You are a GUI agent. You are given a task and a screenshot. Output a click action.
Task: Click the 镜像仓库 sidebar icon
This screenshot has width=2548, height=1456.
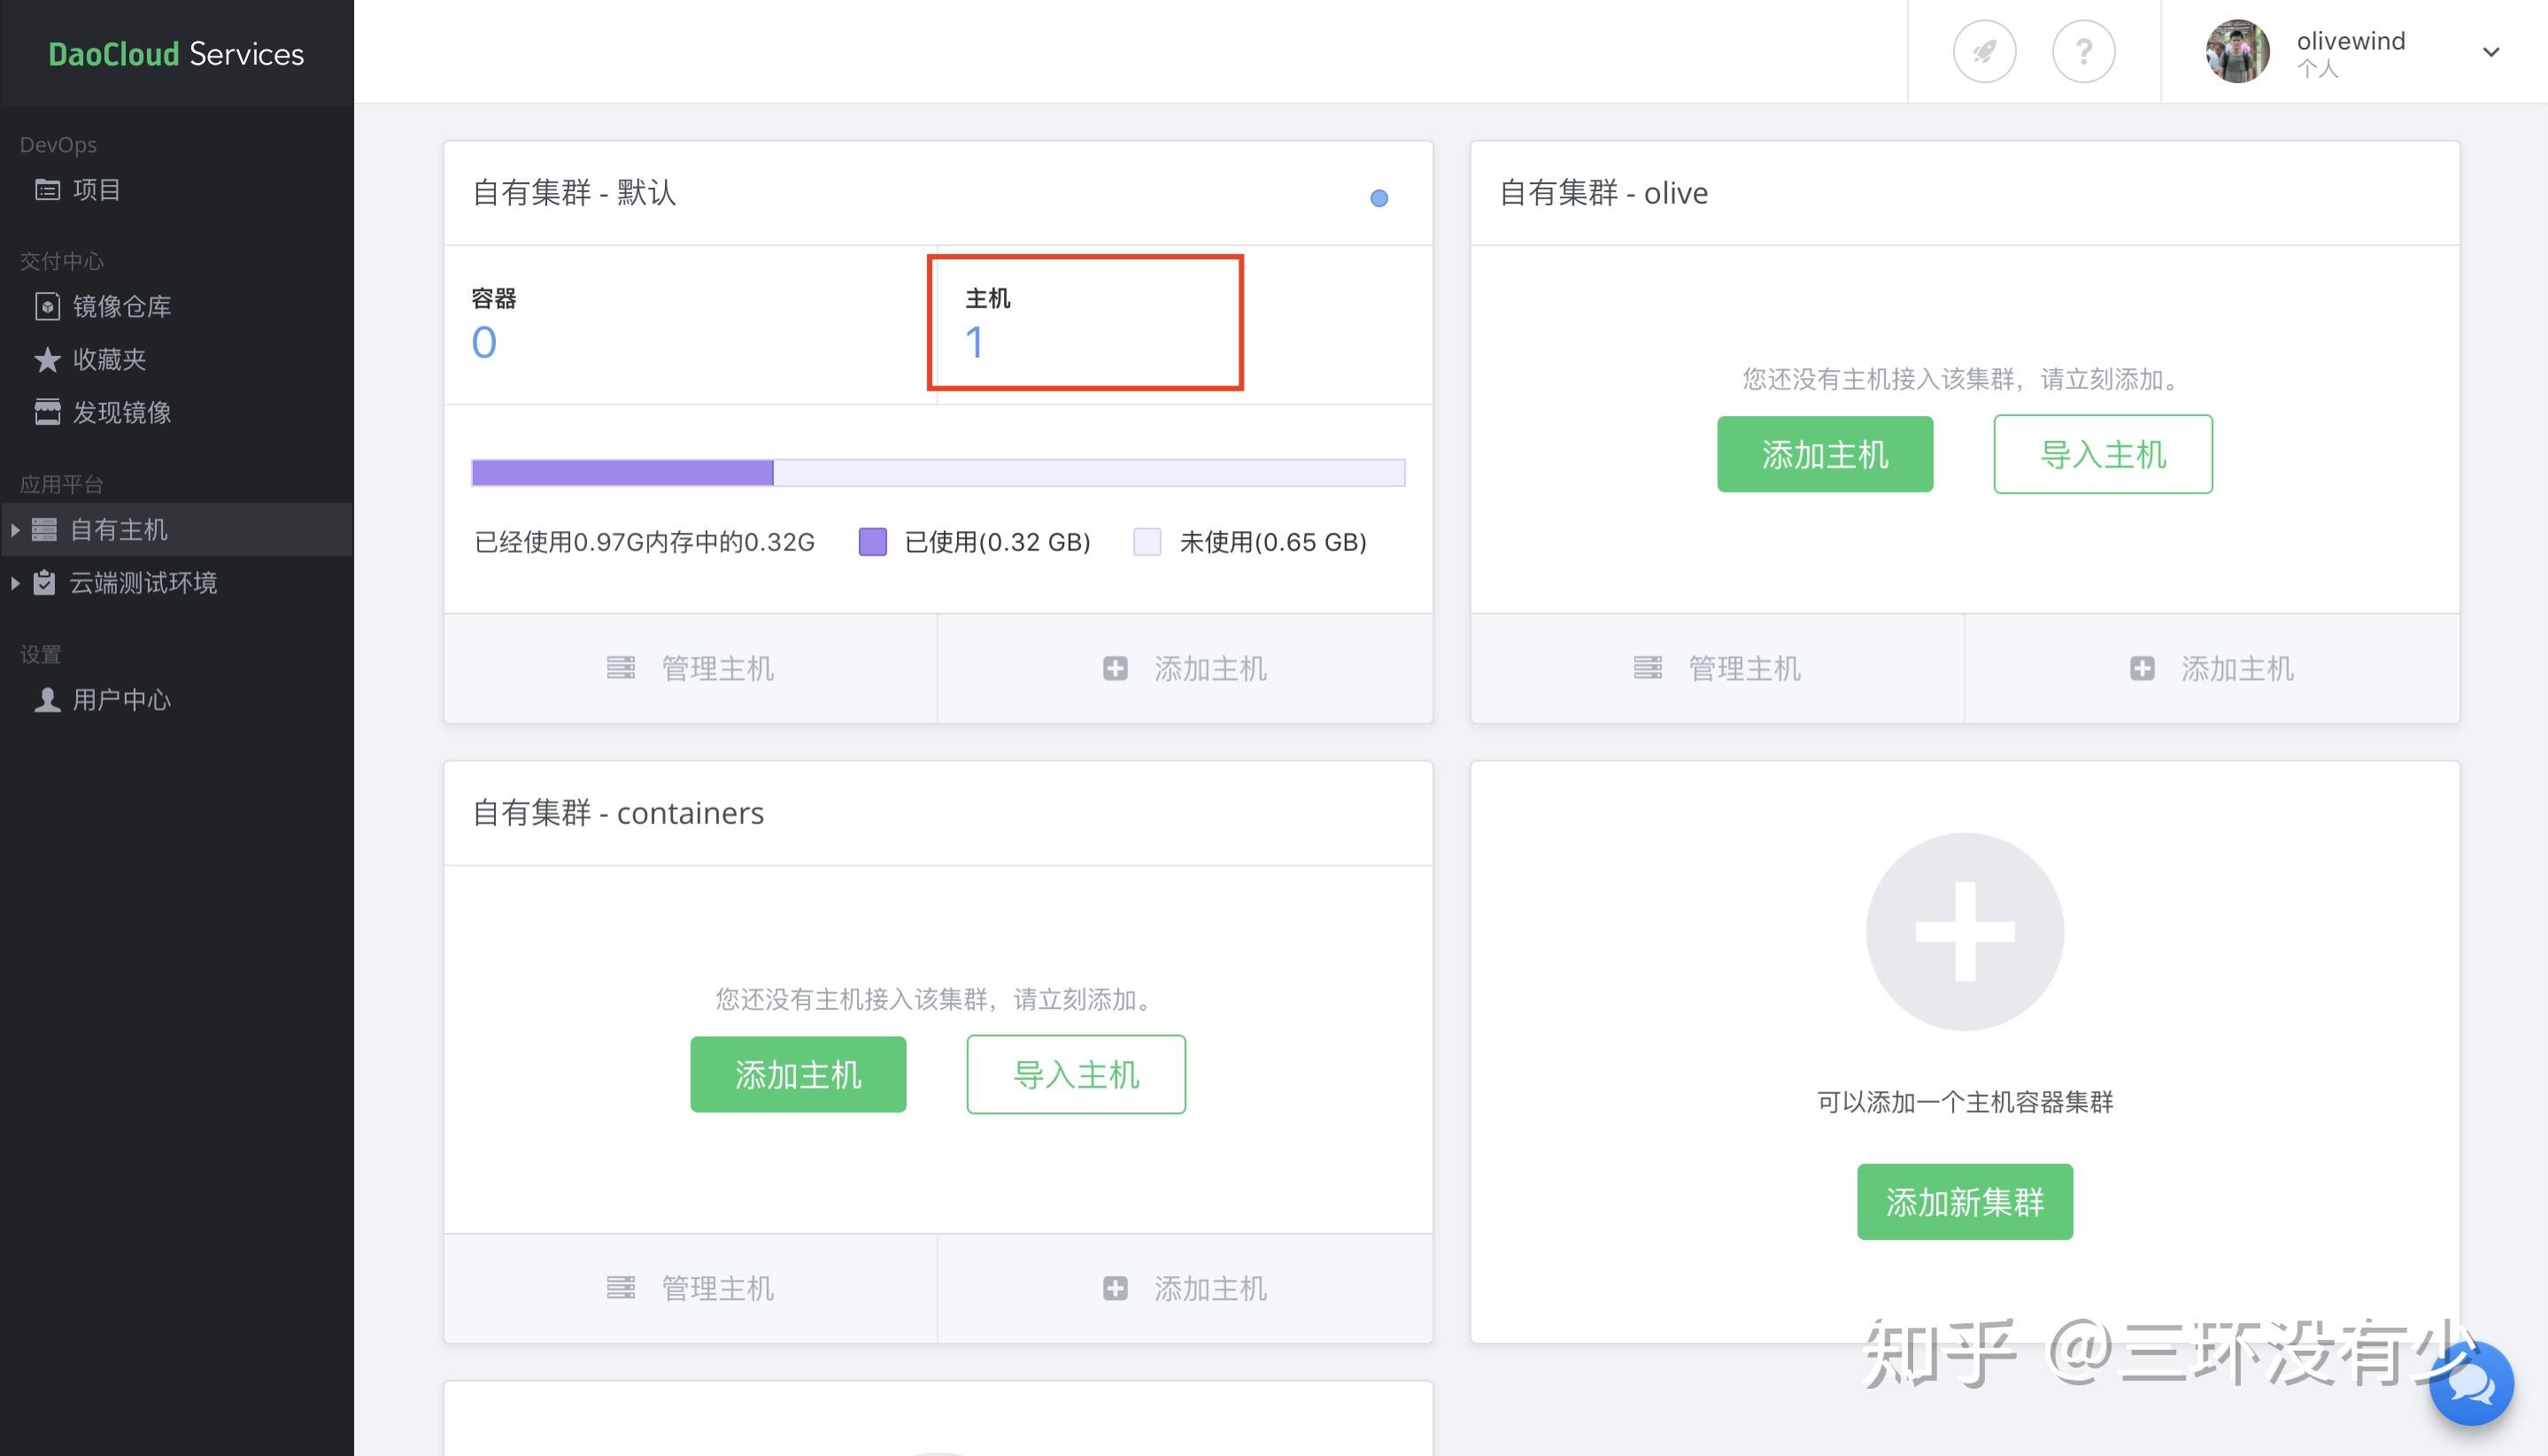coord(47,306)
